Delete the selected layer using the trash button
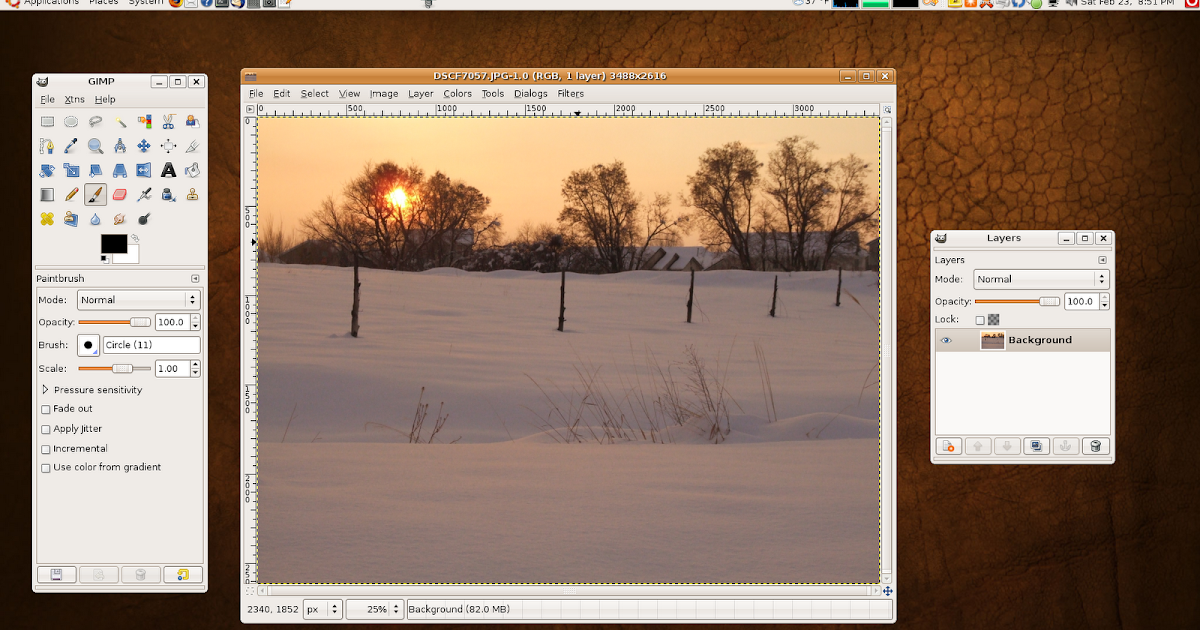Viewport: 1200px width, 630px height. click(x=1095, y=446)
